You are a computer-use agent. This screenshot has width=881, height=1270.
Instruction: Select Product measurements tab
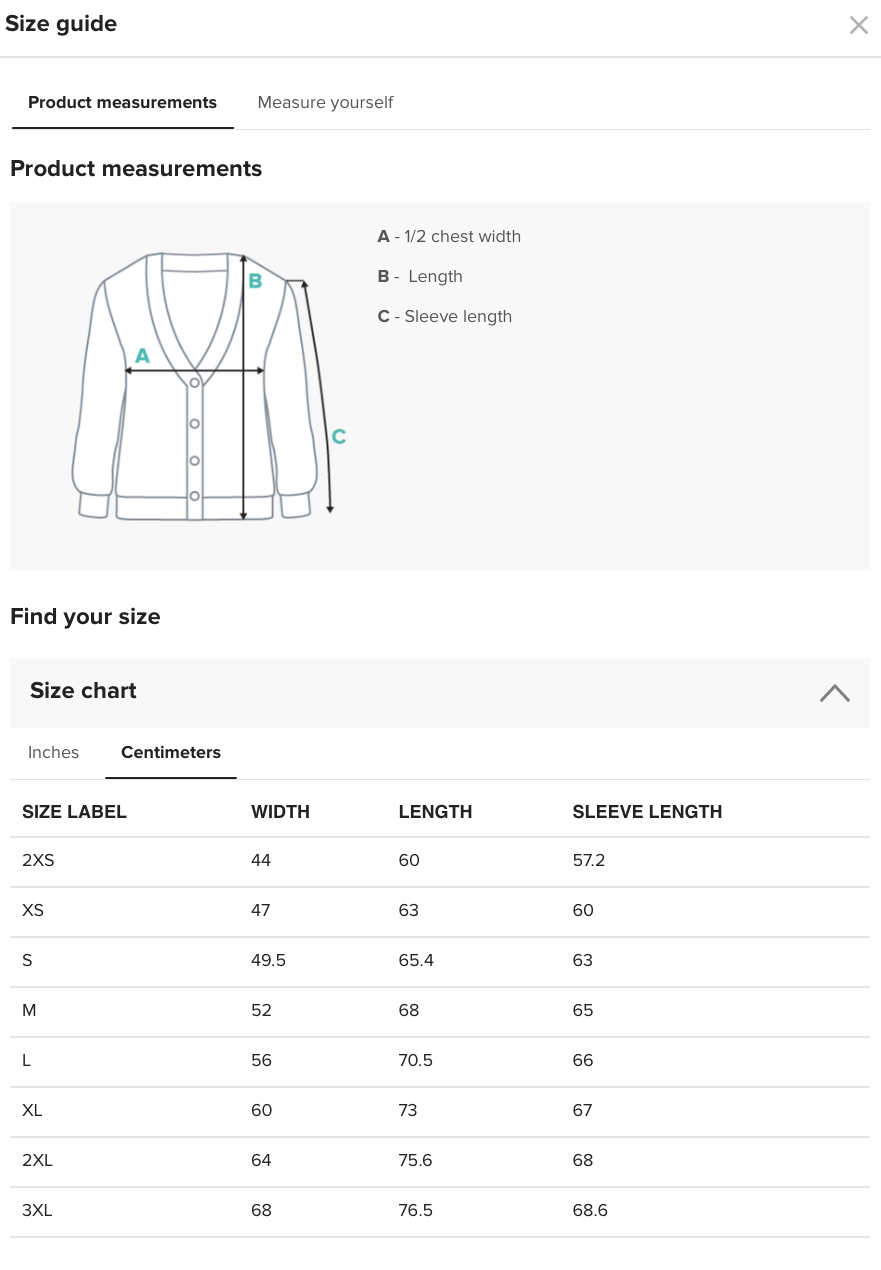122,102
